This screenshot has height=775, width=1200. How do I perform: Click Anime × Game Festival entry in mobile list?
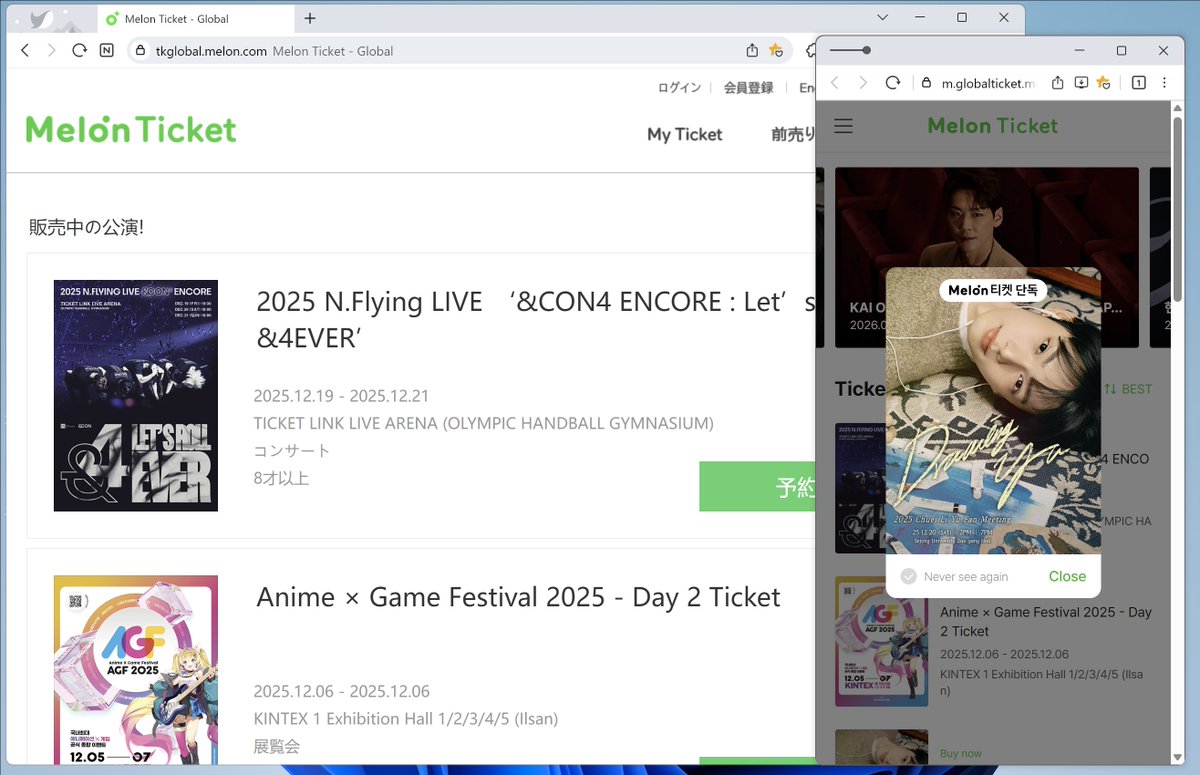click(x=1046, y=621)
